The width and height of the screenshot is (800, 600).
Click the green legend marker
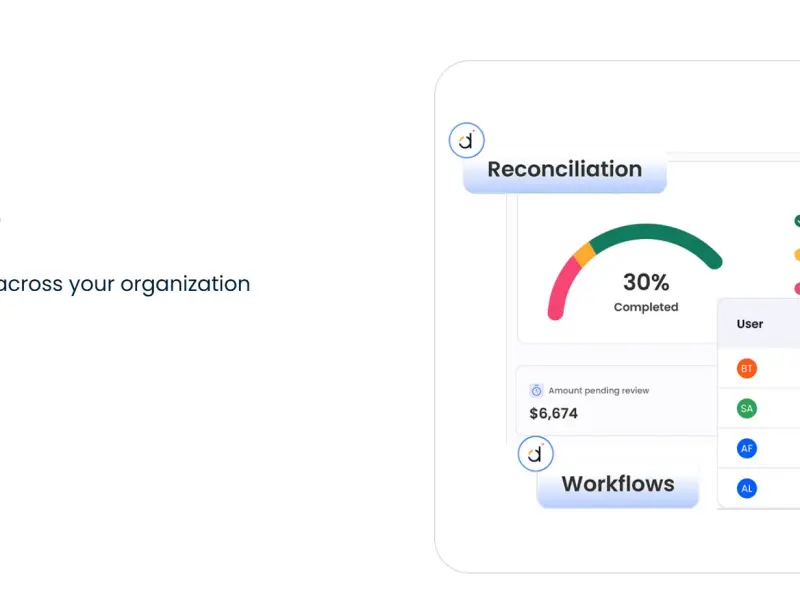tap(797, 221)
